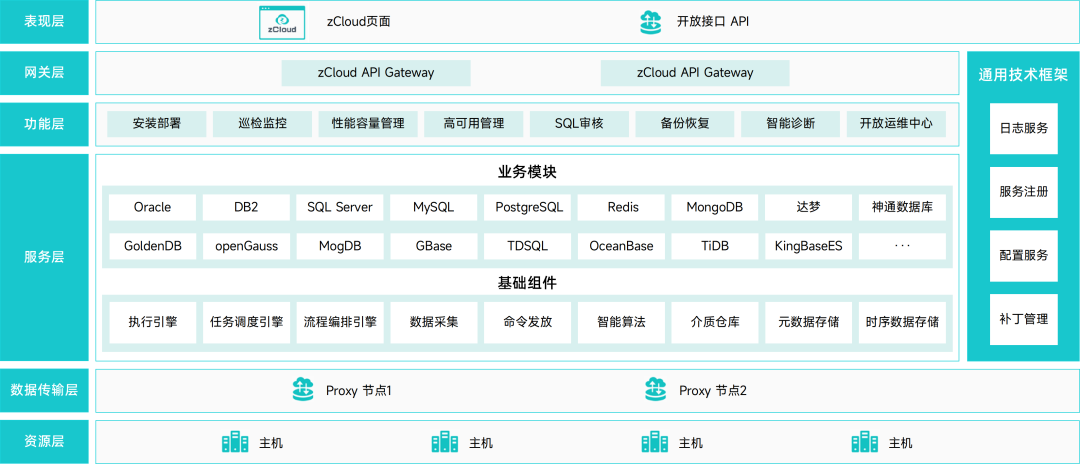
Task: Click the third 主机 server icon
Action: (654, 442)
